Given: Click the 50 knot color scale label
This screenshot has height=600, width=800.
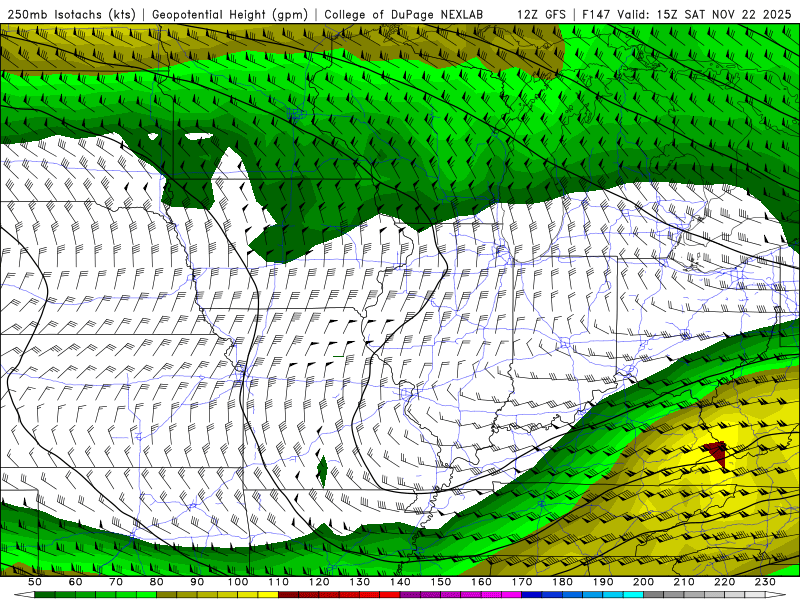Looking at the screenshot, I should [35, 582].
